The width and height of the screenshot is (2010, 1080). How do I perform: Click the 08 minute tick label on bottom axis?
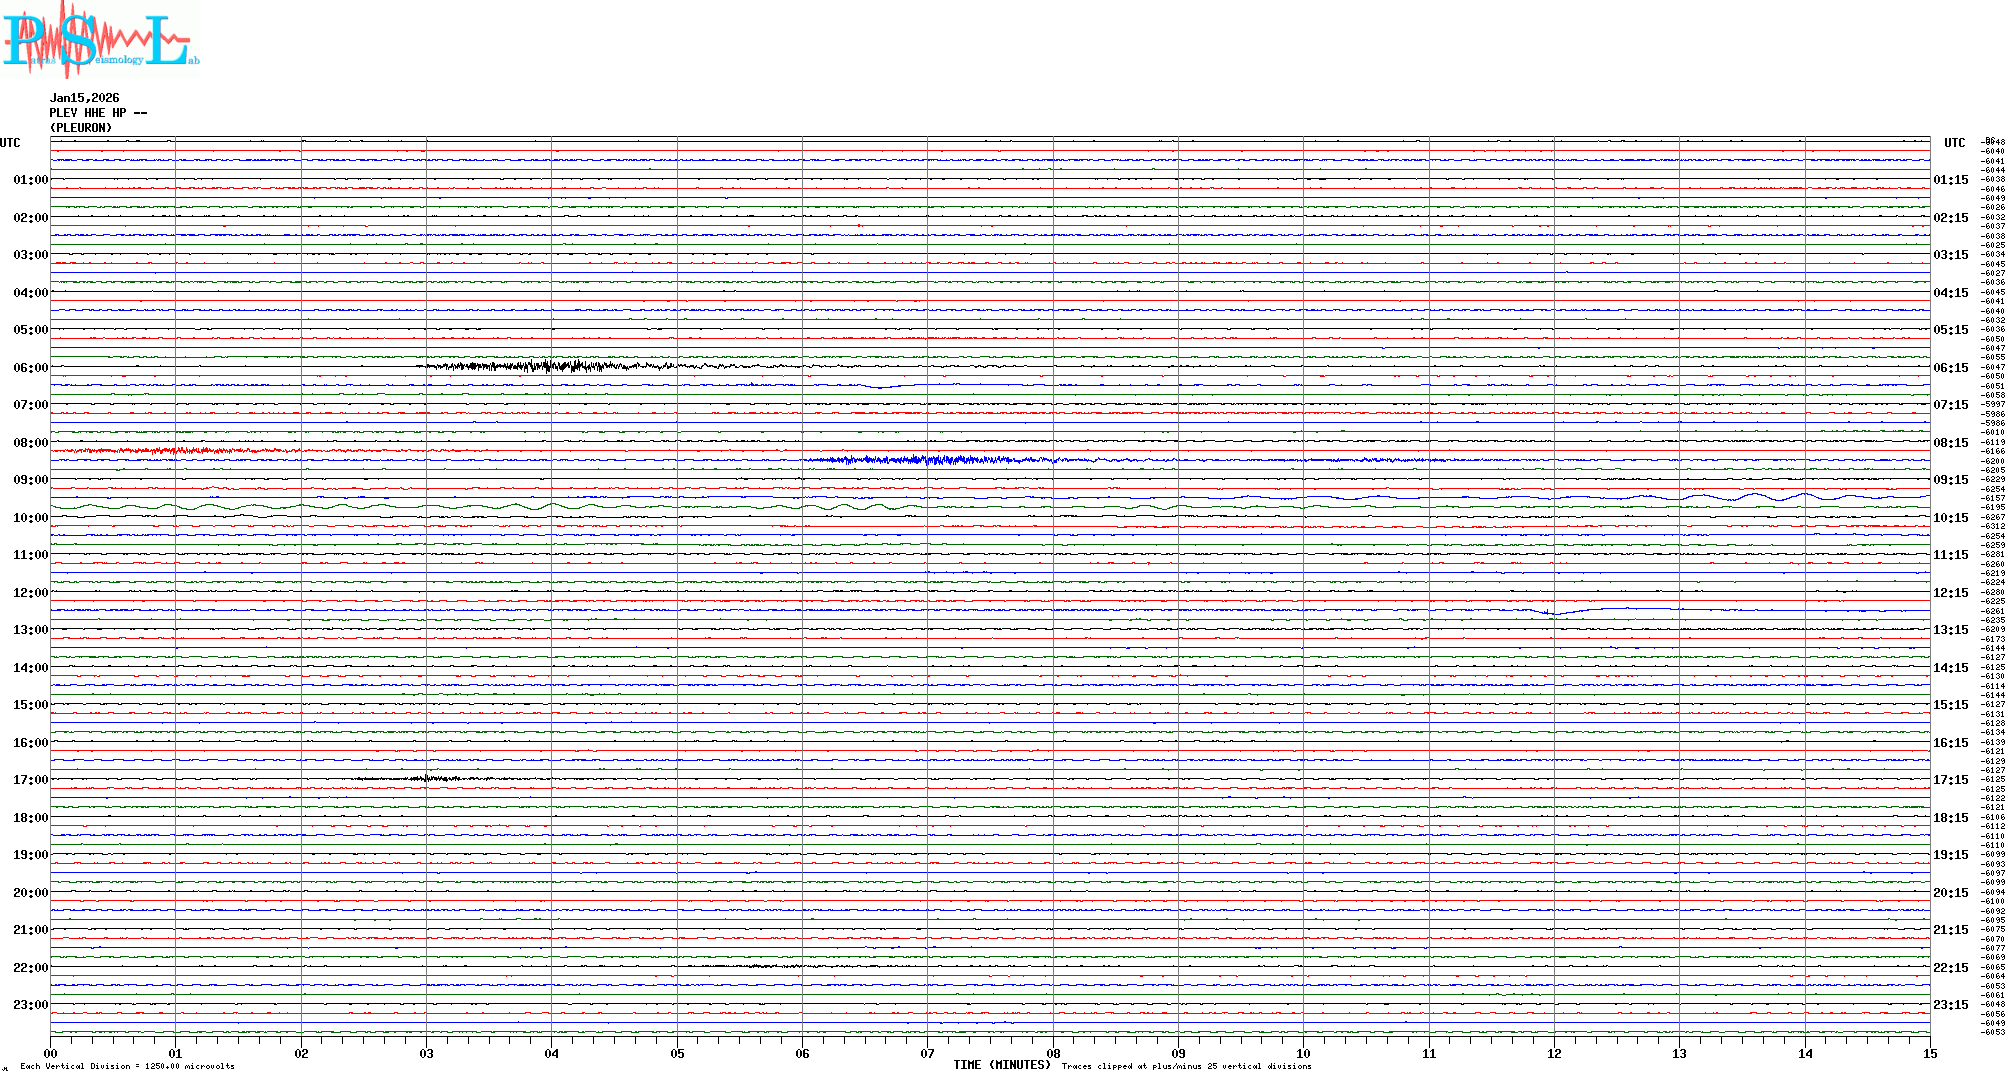pos(1053,1053)
